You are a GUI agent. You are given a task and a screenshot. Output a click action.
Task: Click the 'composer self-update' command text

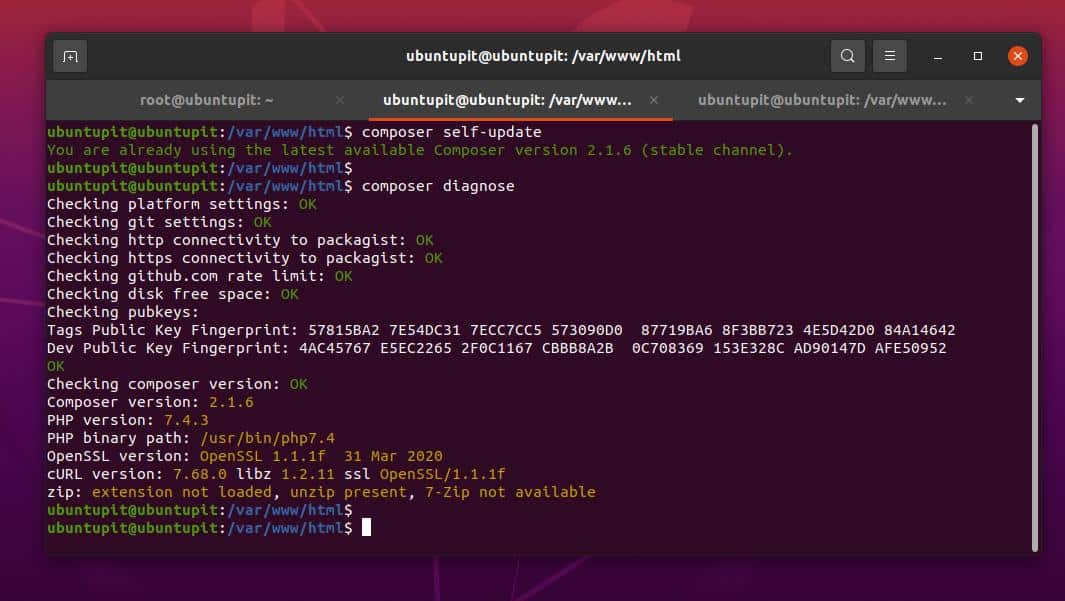[452, 132]
